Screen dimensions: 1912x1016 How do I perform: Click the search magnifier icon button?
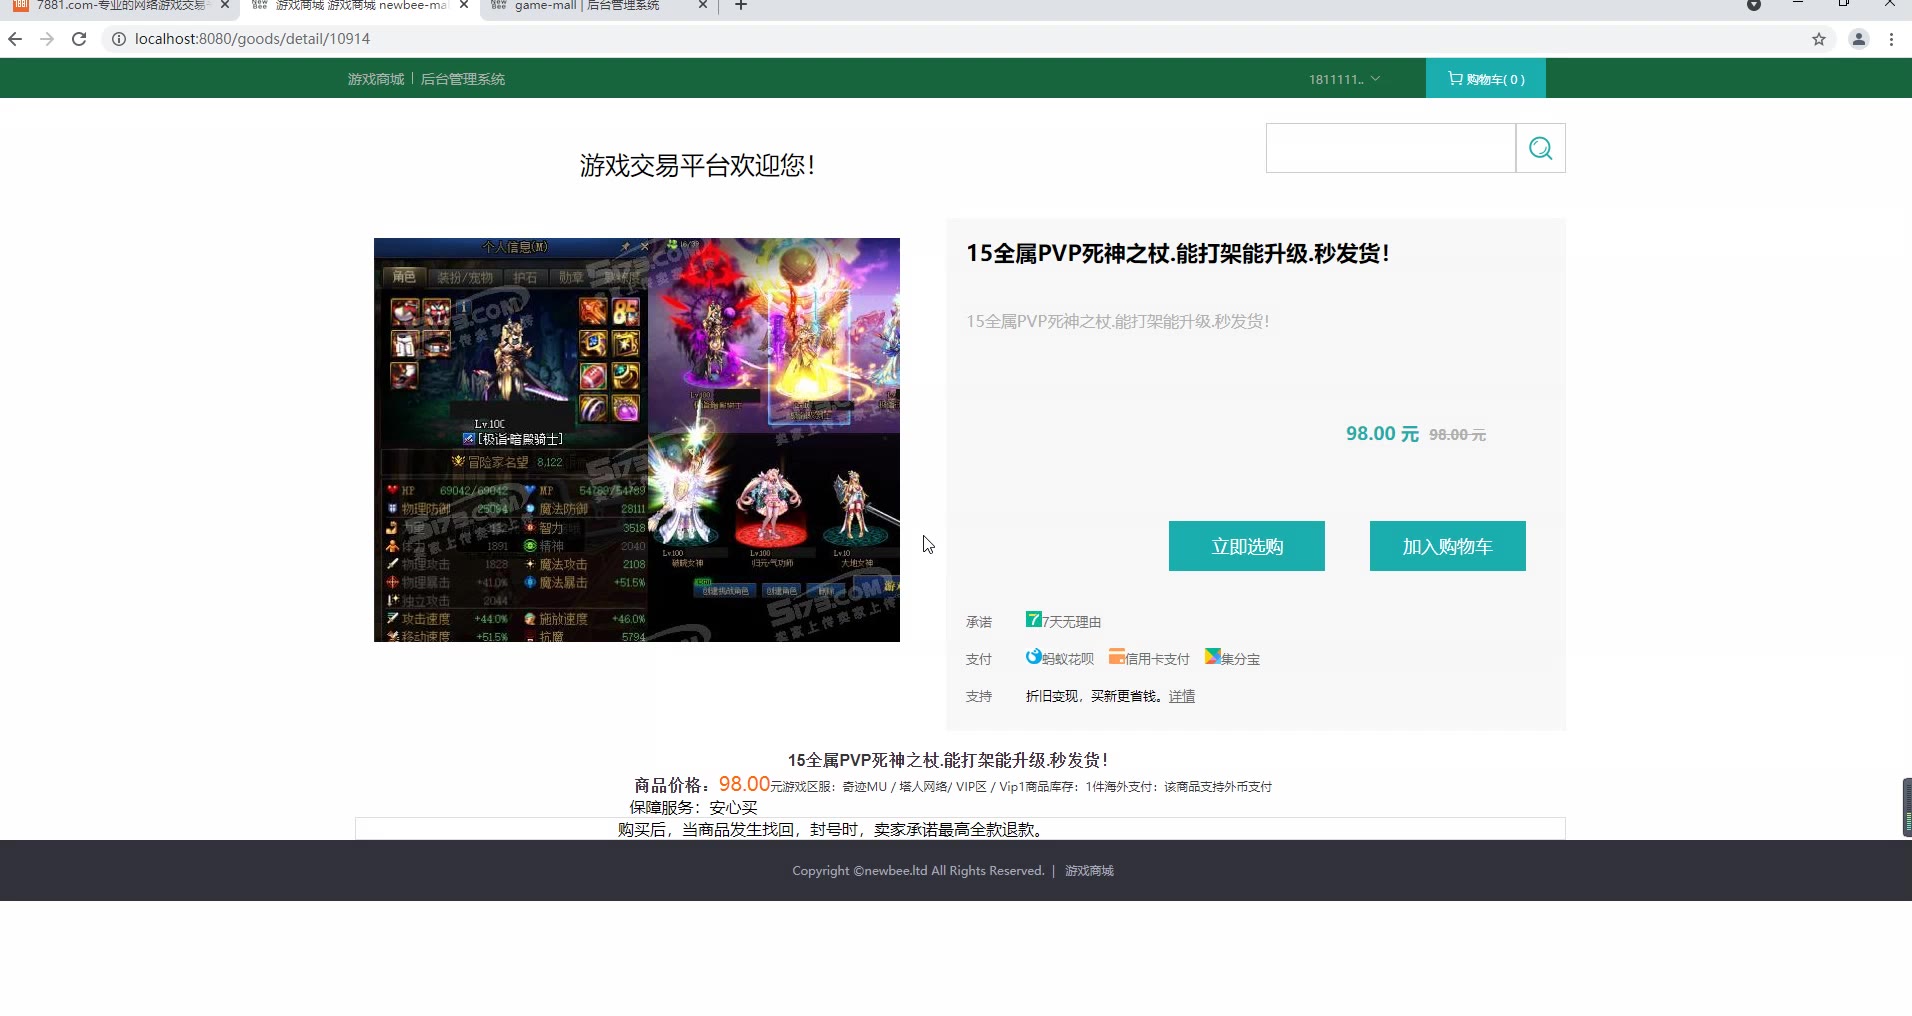pyautogui.click(x=1540, y=148)
